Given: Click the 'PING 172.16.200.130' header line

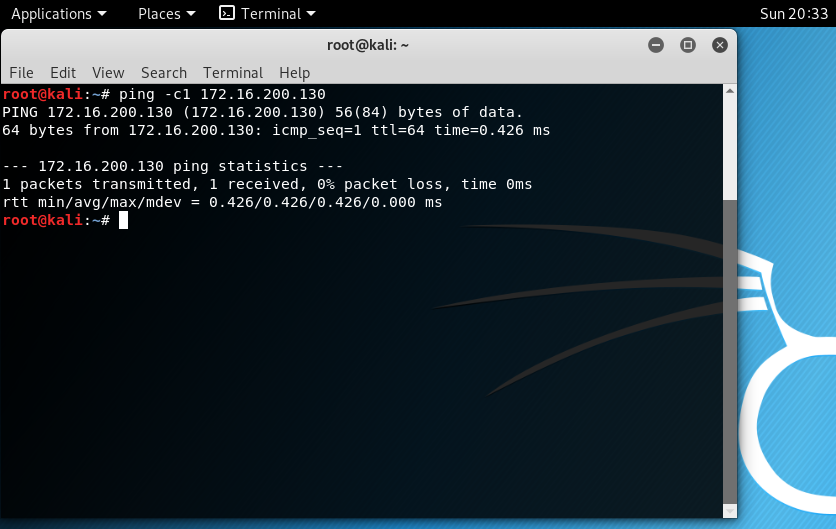Looking at the screenshot, I should pyautogui.click(x=262, y=112).
